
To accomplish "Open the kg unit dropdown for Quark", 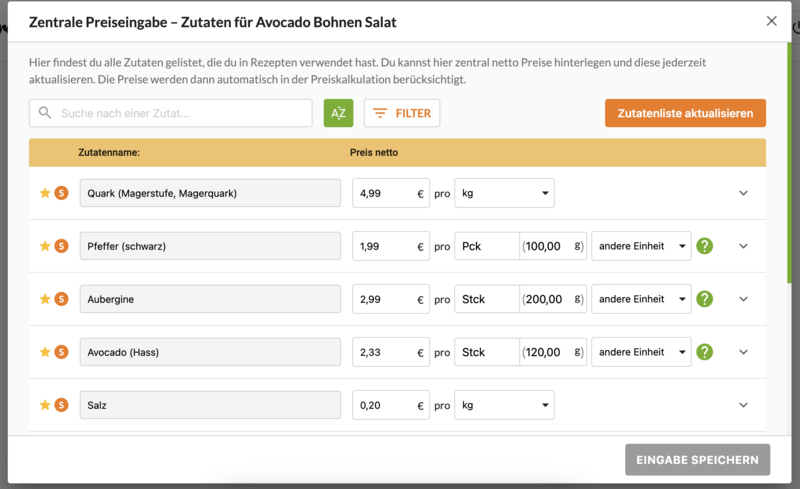I will tap(504, 193).
